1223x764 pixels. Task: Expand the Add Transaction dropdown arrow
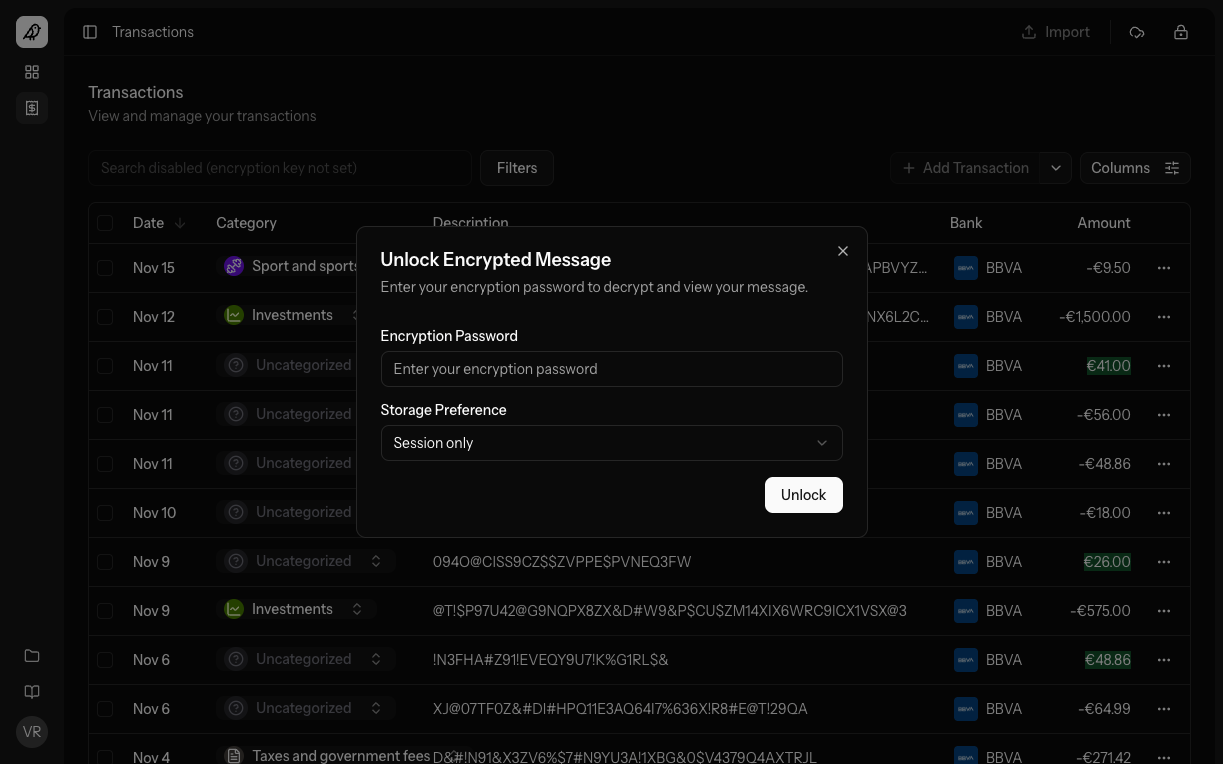pyautogui.click(x=1056, y=168)
